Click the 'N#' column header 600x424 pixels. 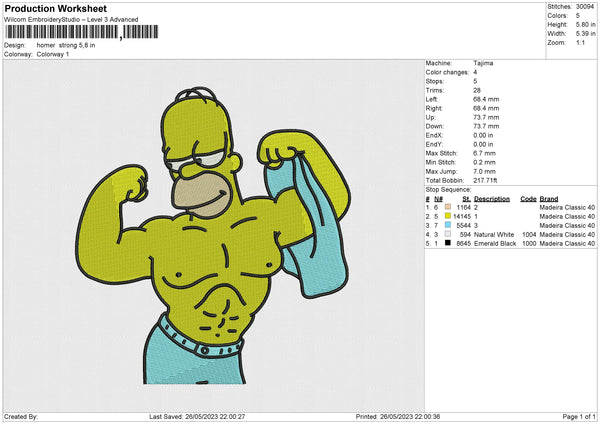click(438, 199)
